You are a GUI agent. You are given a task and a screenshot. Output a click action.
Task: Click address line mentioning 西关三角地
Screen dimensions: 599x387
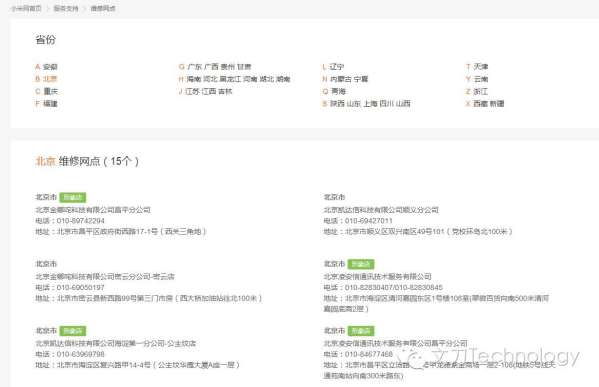(121, 232)
